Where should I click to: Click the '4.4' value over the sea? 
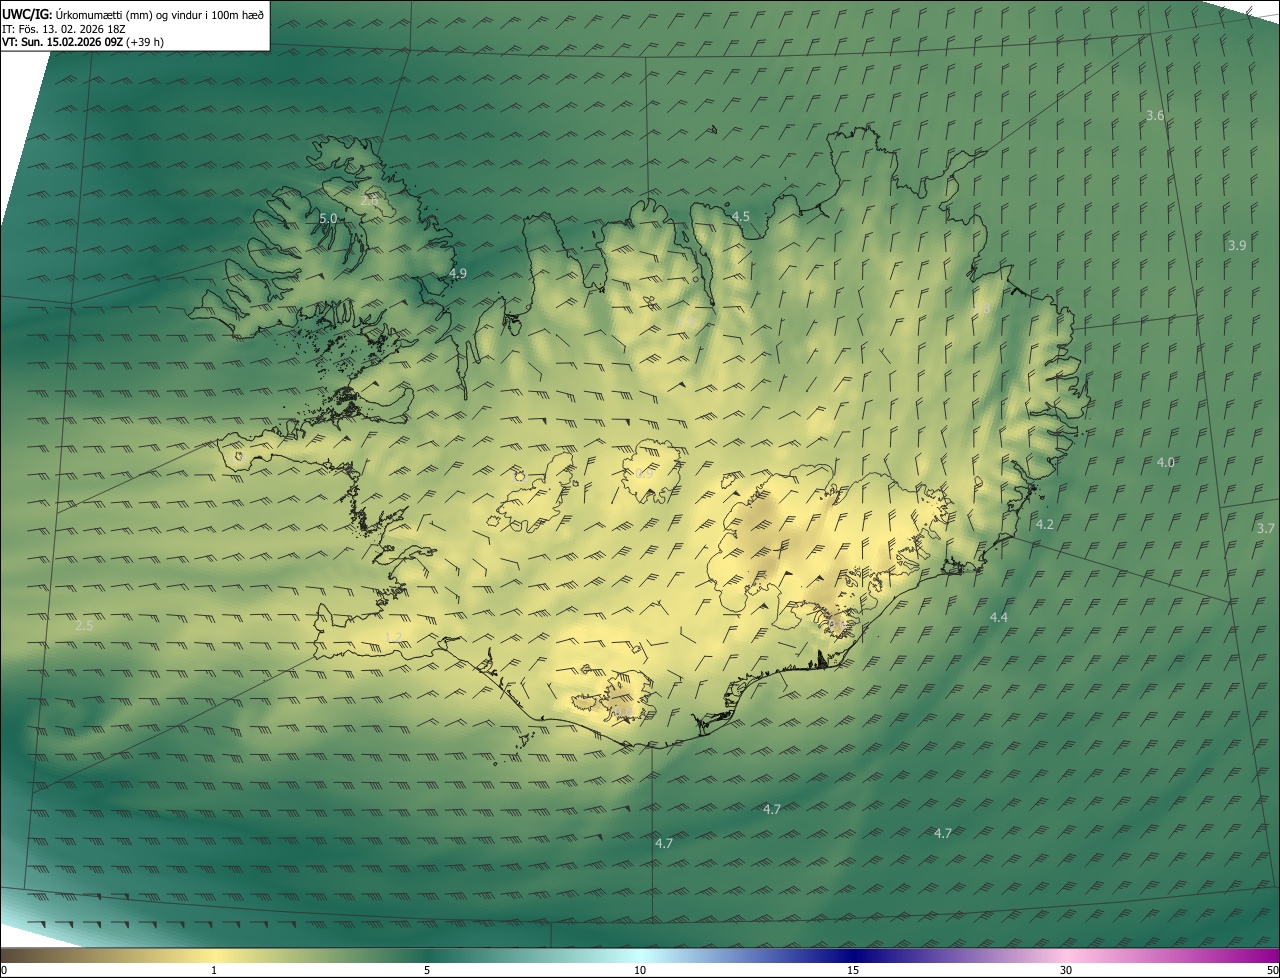pyautogui.click(x=998, y=617)
